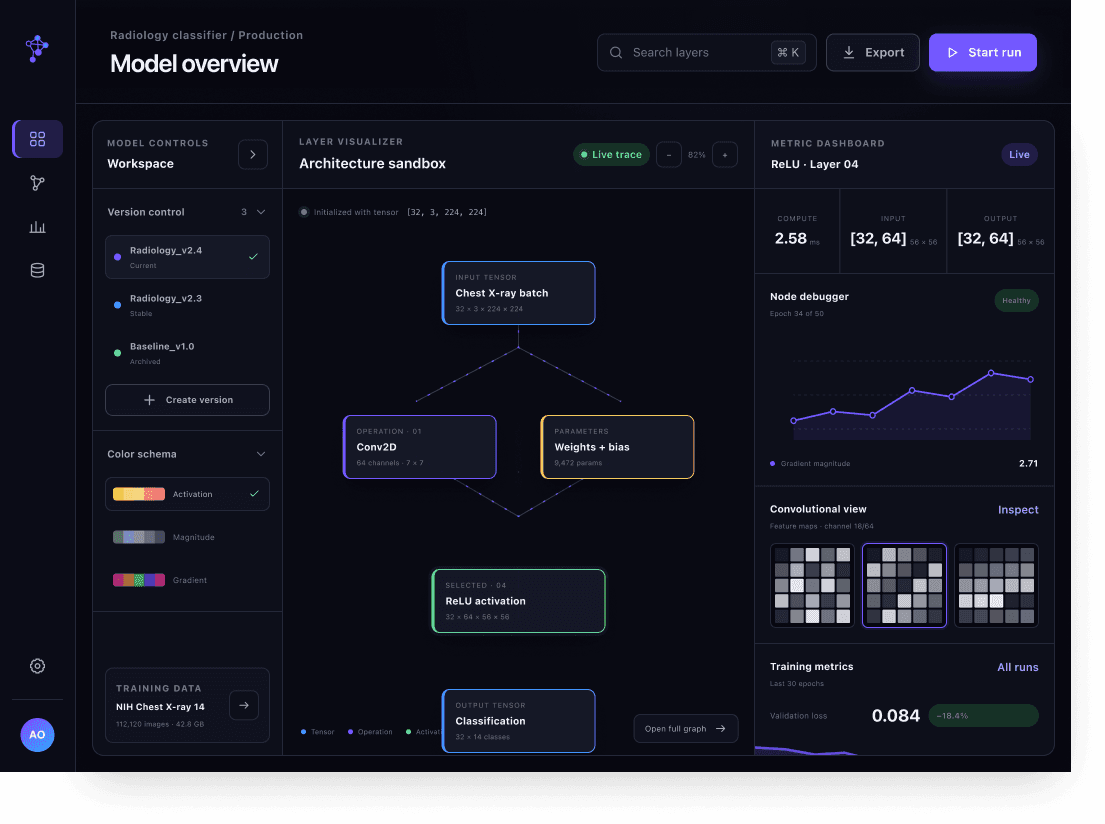Screen dimensions: 1105x824
Task: Click the Healthy status badge
Action: tap(1016, 300)
